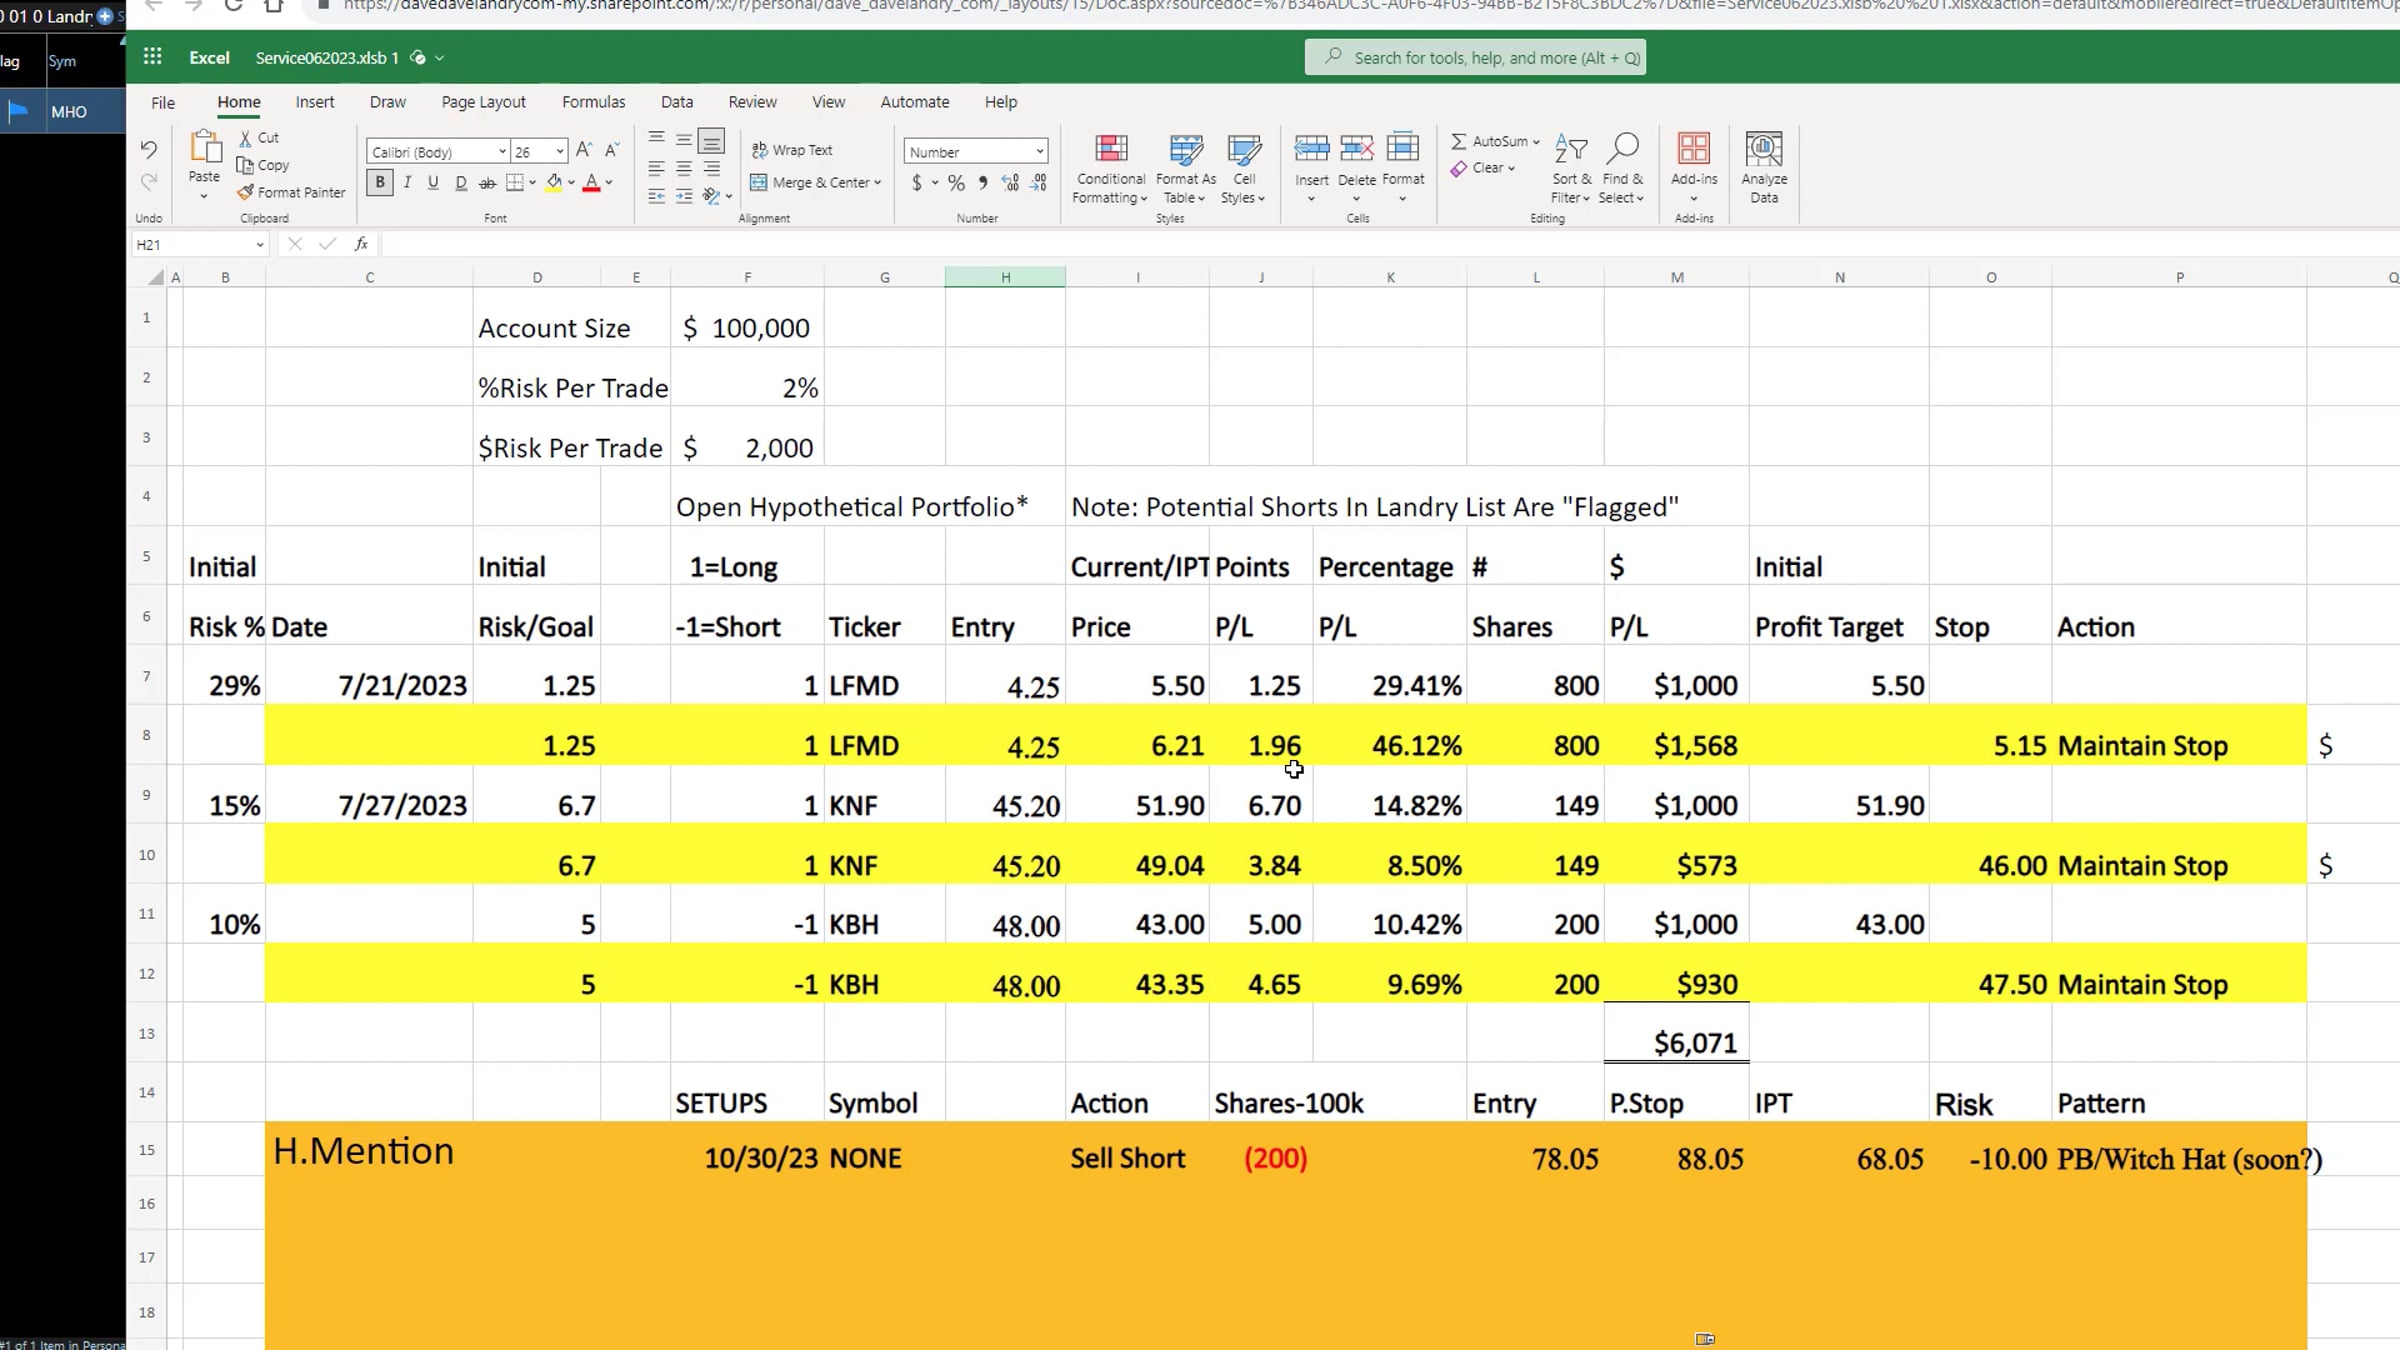Cut the selection with the scissors
2400x1350 pixels.
tap(245, 138)
